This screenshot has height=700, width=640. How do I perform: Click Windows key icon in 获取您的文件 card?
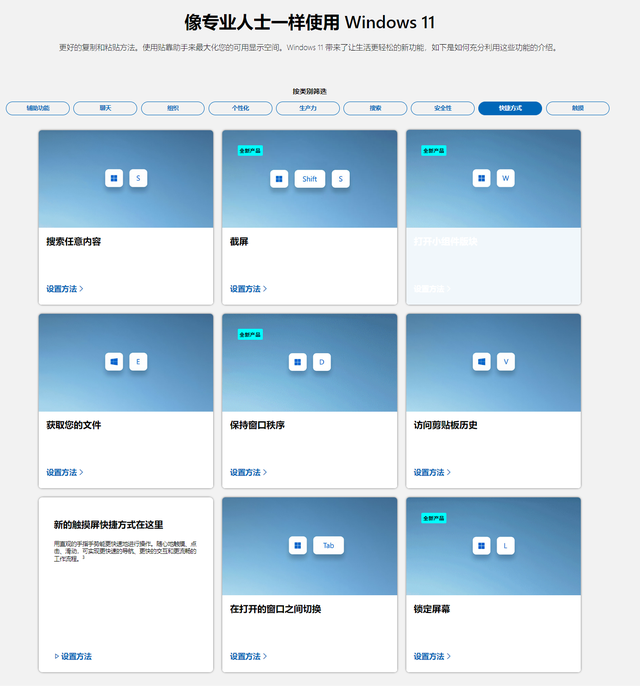coord(114,362)
